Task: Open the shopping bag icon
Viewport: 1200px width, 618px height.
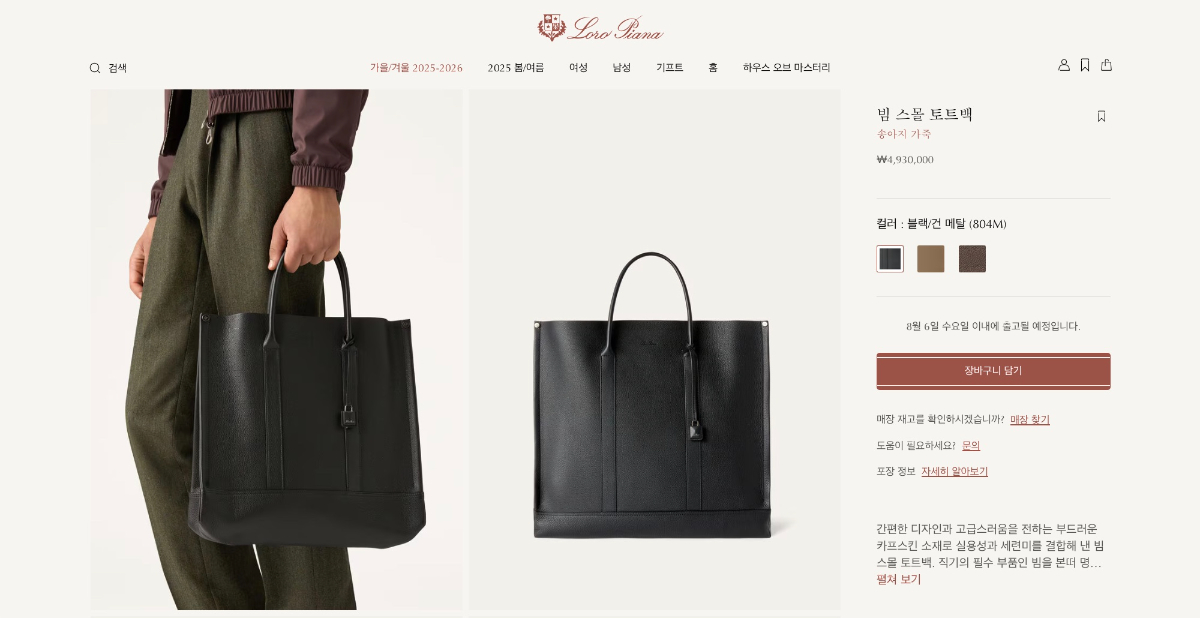Action: 1106,65
